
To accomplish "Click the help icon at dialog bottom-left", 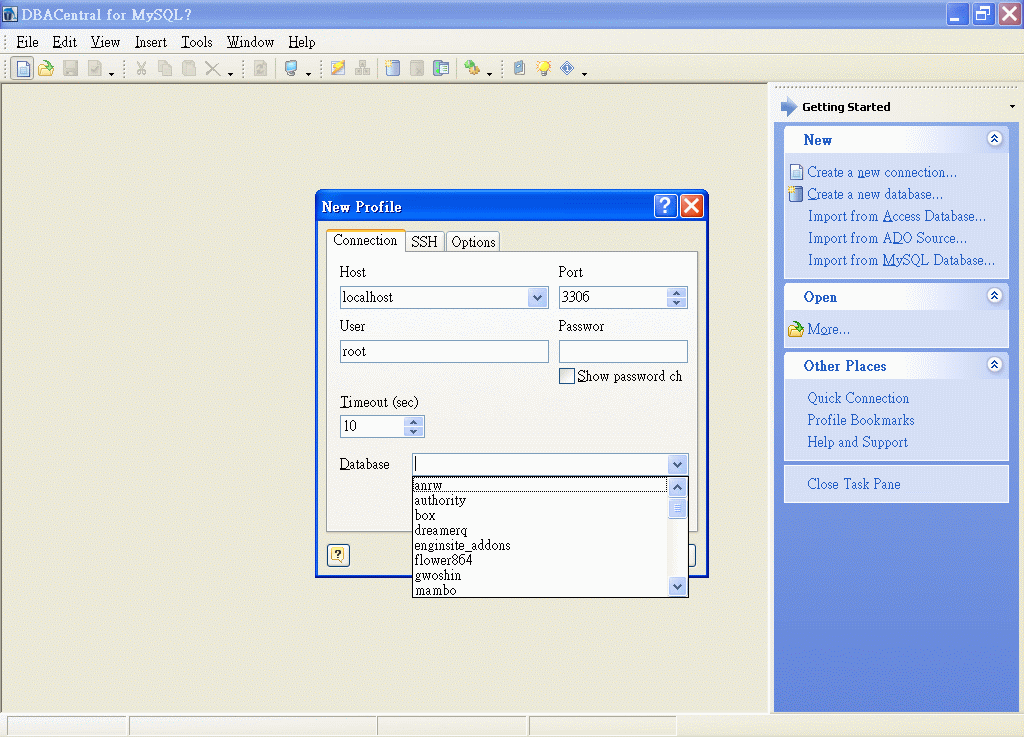I will (x=338, y=555).
